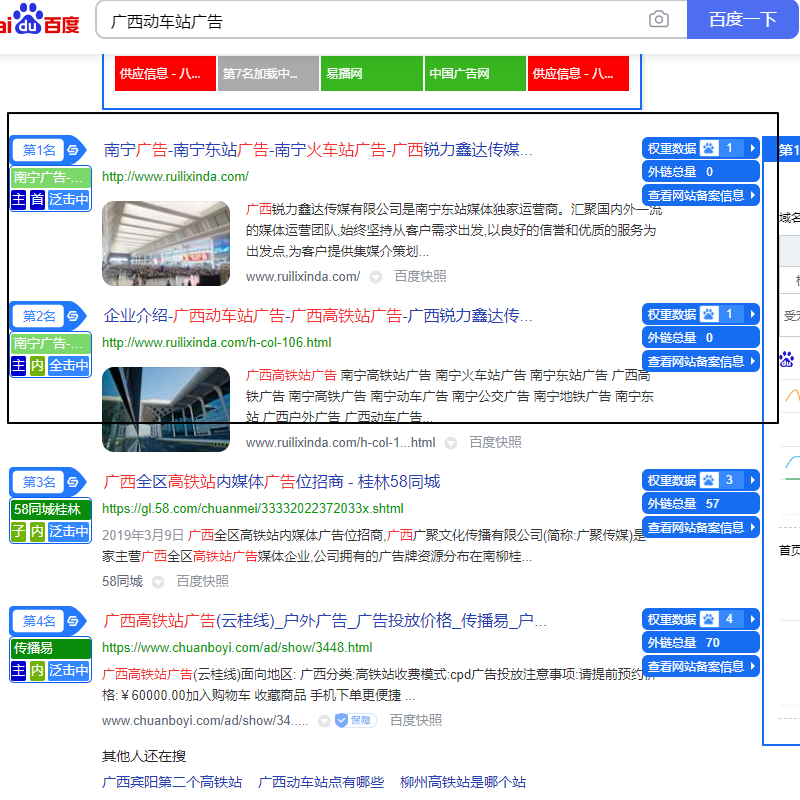Open URL ruilixinda.com/h-col-106.html

[x=217, y=342]
